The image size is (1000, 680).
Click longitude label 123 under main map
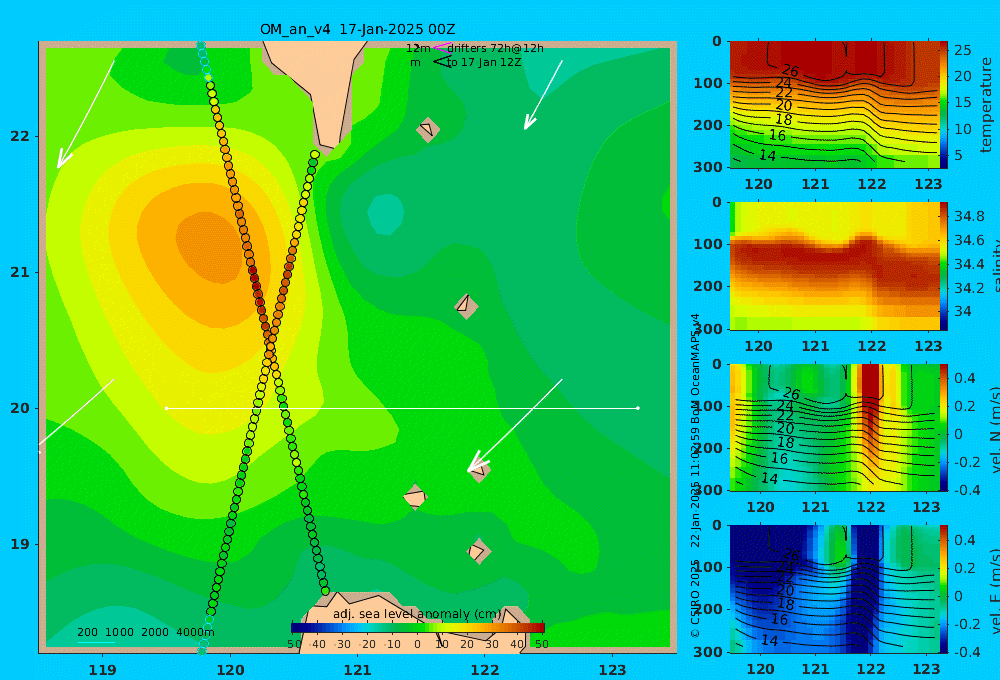coord(613,670)
